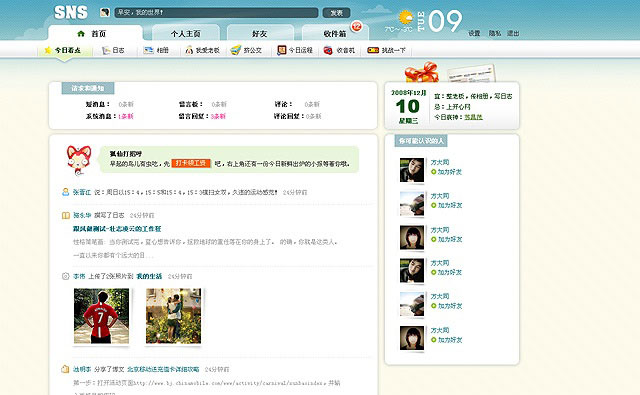Switch to the 好友 tab
The width and height of the screenshot is (640, 395).
pyautogui.click(x=260, y=33)
